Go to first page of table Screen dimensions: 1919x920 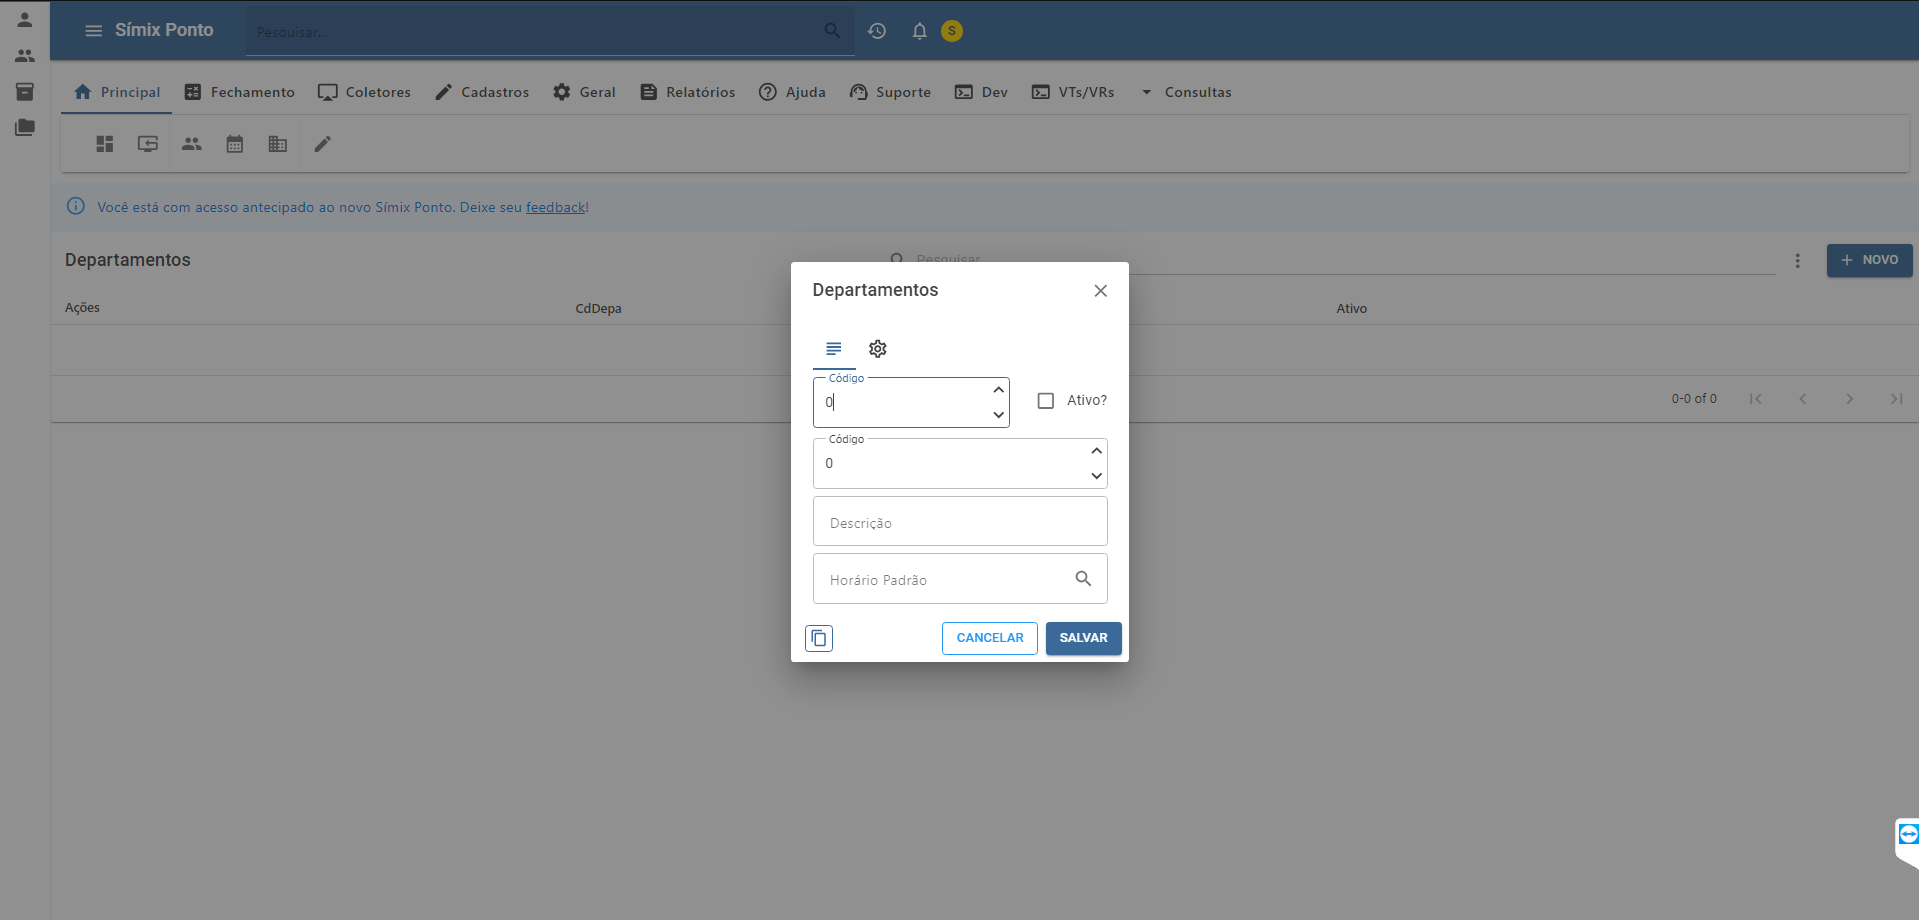click(x=1755, y=399)
